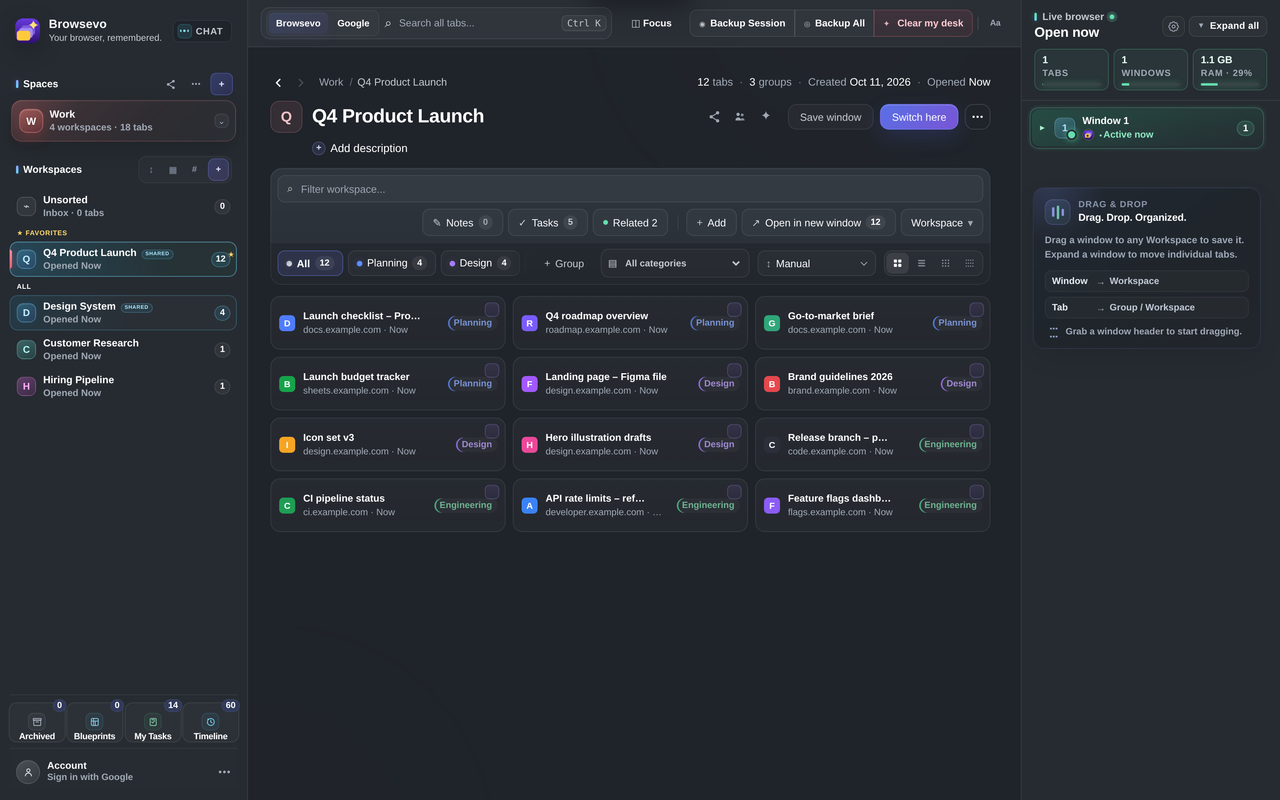Click the sparkle AI icon in workspace header
The height and width of the screenshot is (800, 1280).
click(x=766, y=116)
